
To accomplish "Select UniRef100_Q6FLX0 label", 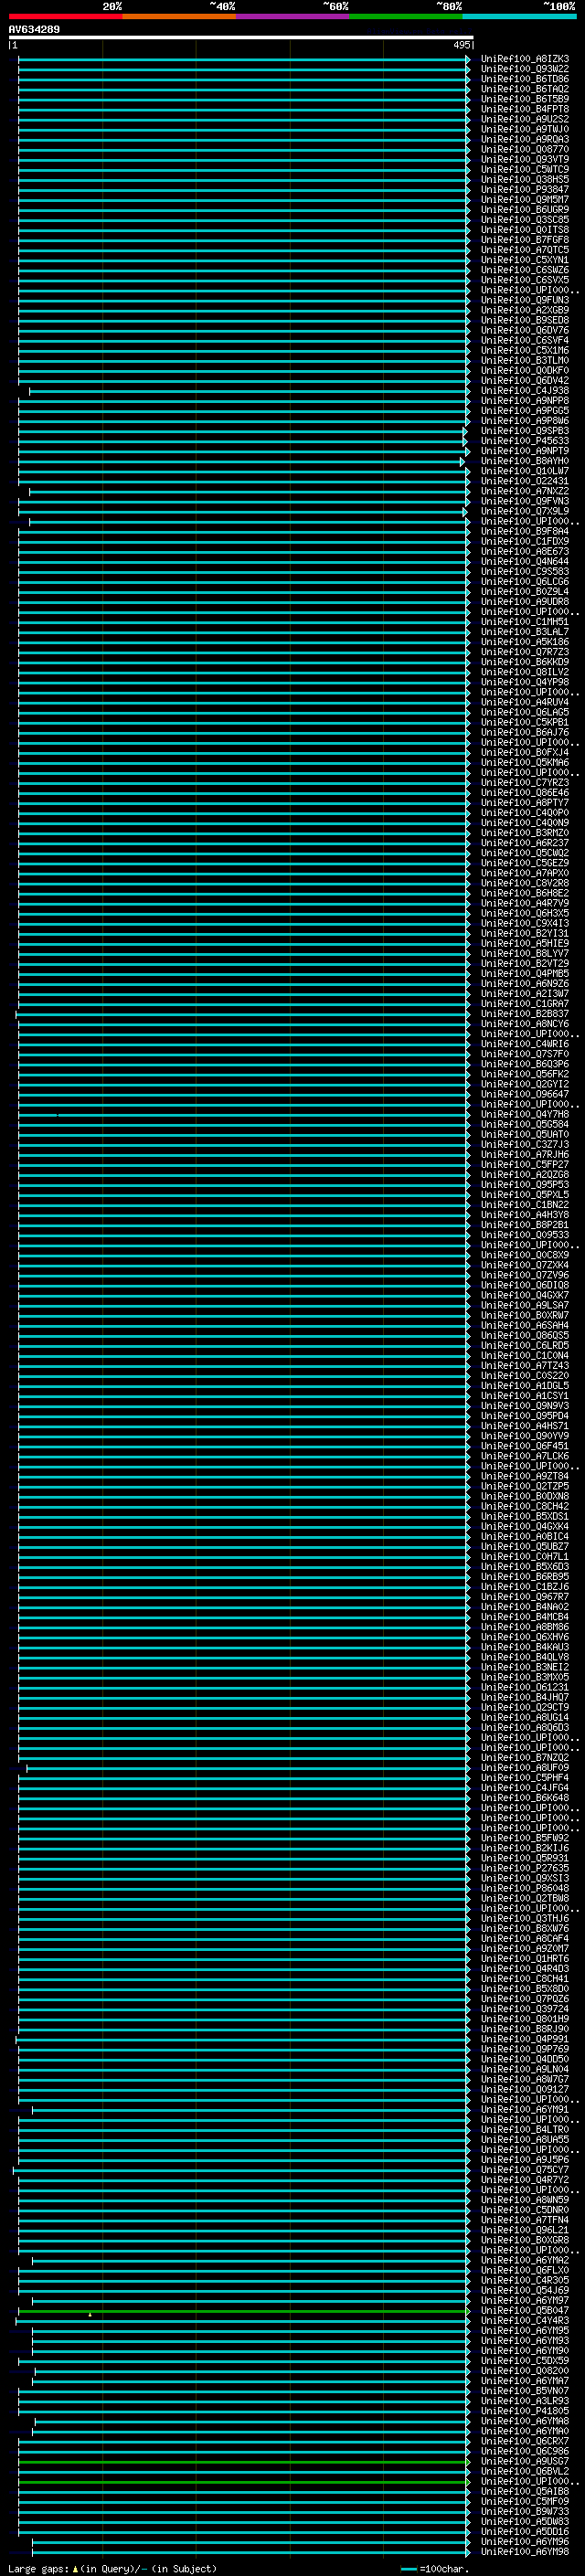I will point(525,2270).
